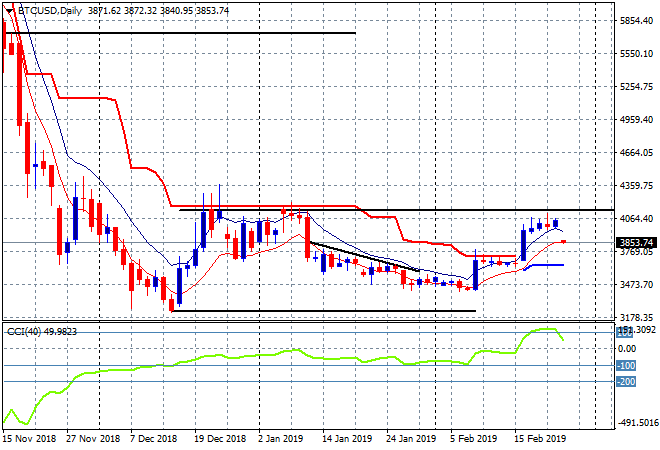Click the 27 Nov 2018 date label

[93, 439]
